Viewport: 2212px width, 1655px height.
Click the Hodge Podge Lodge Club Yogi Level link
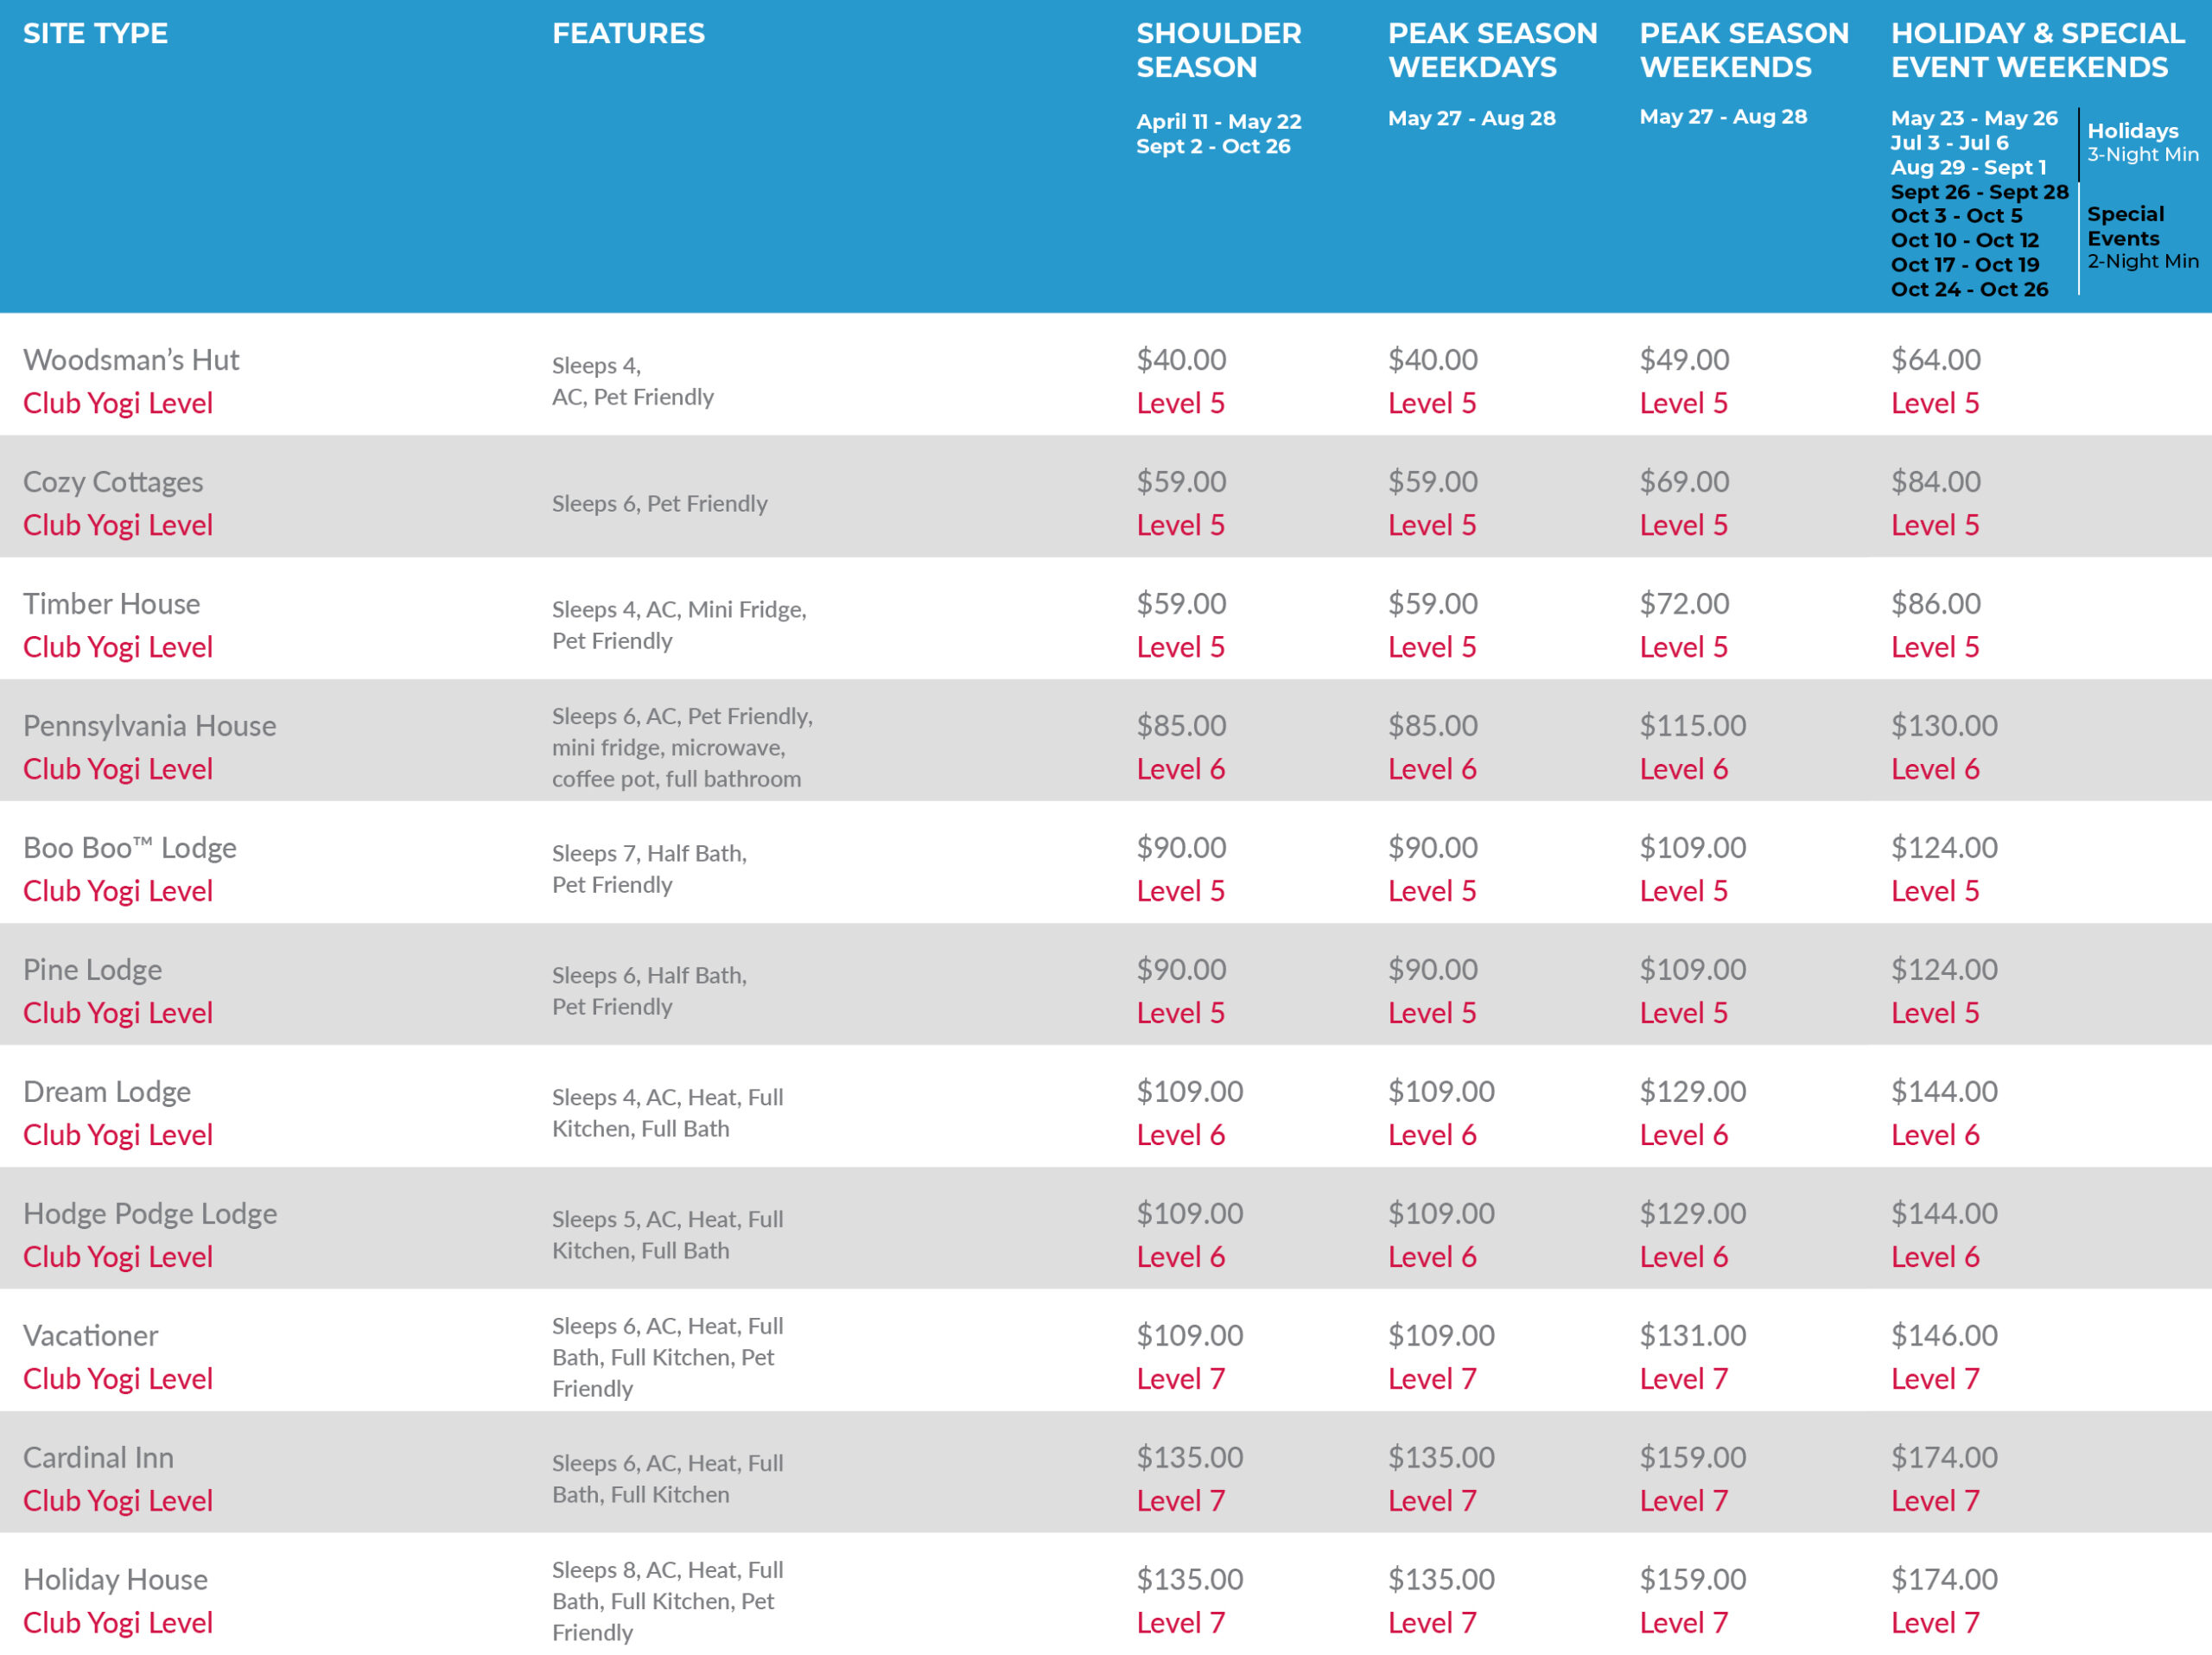point(118,1257)
